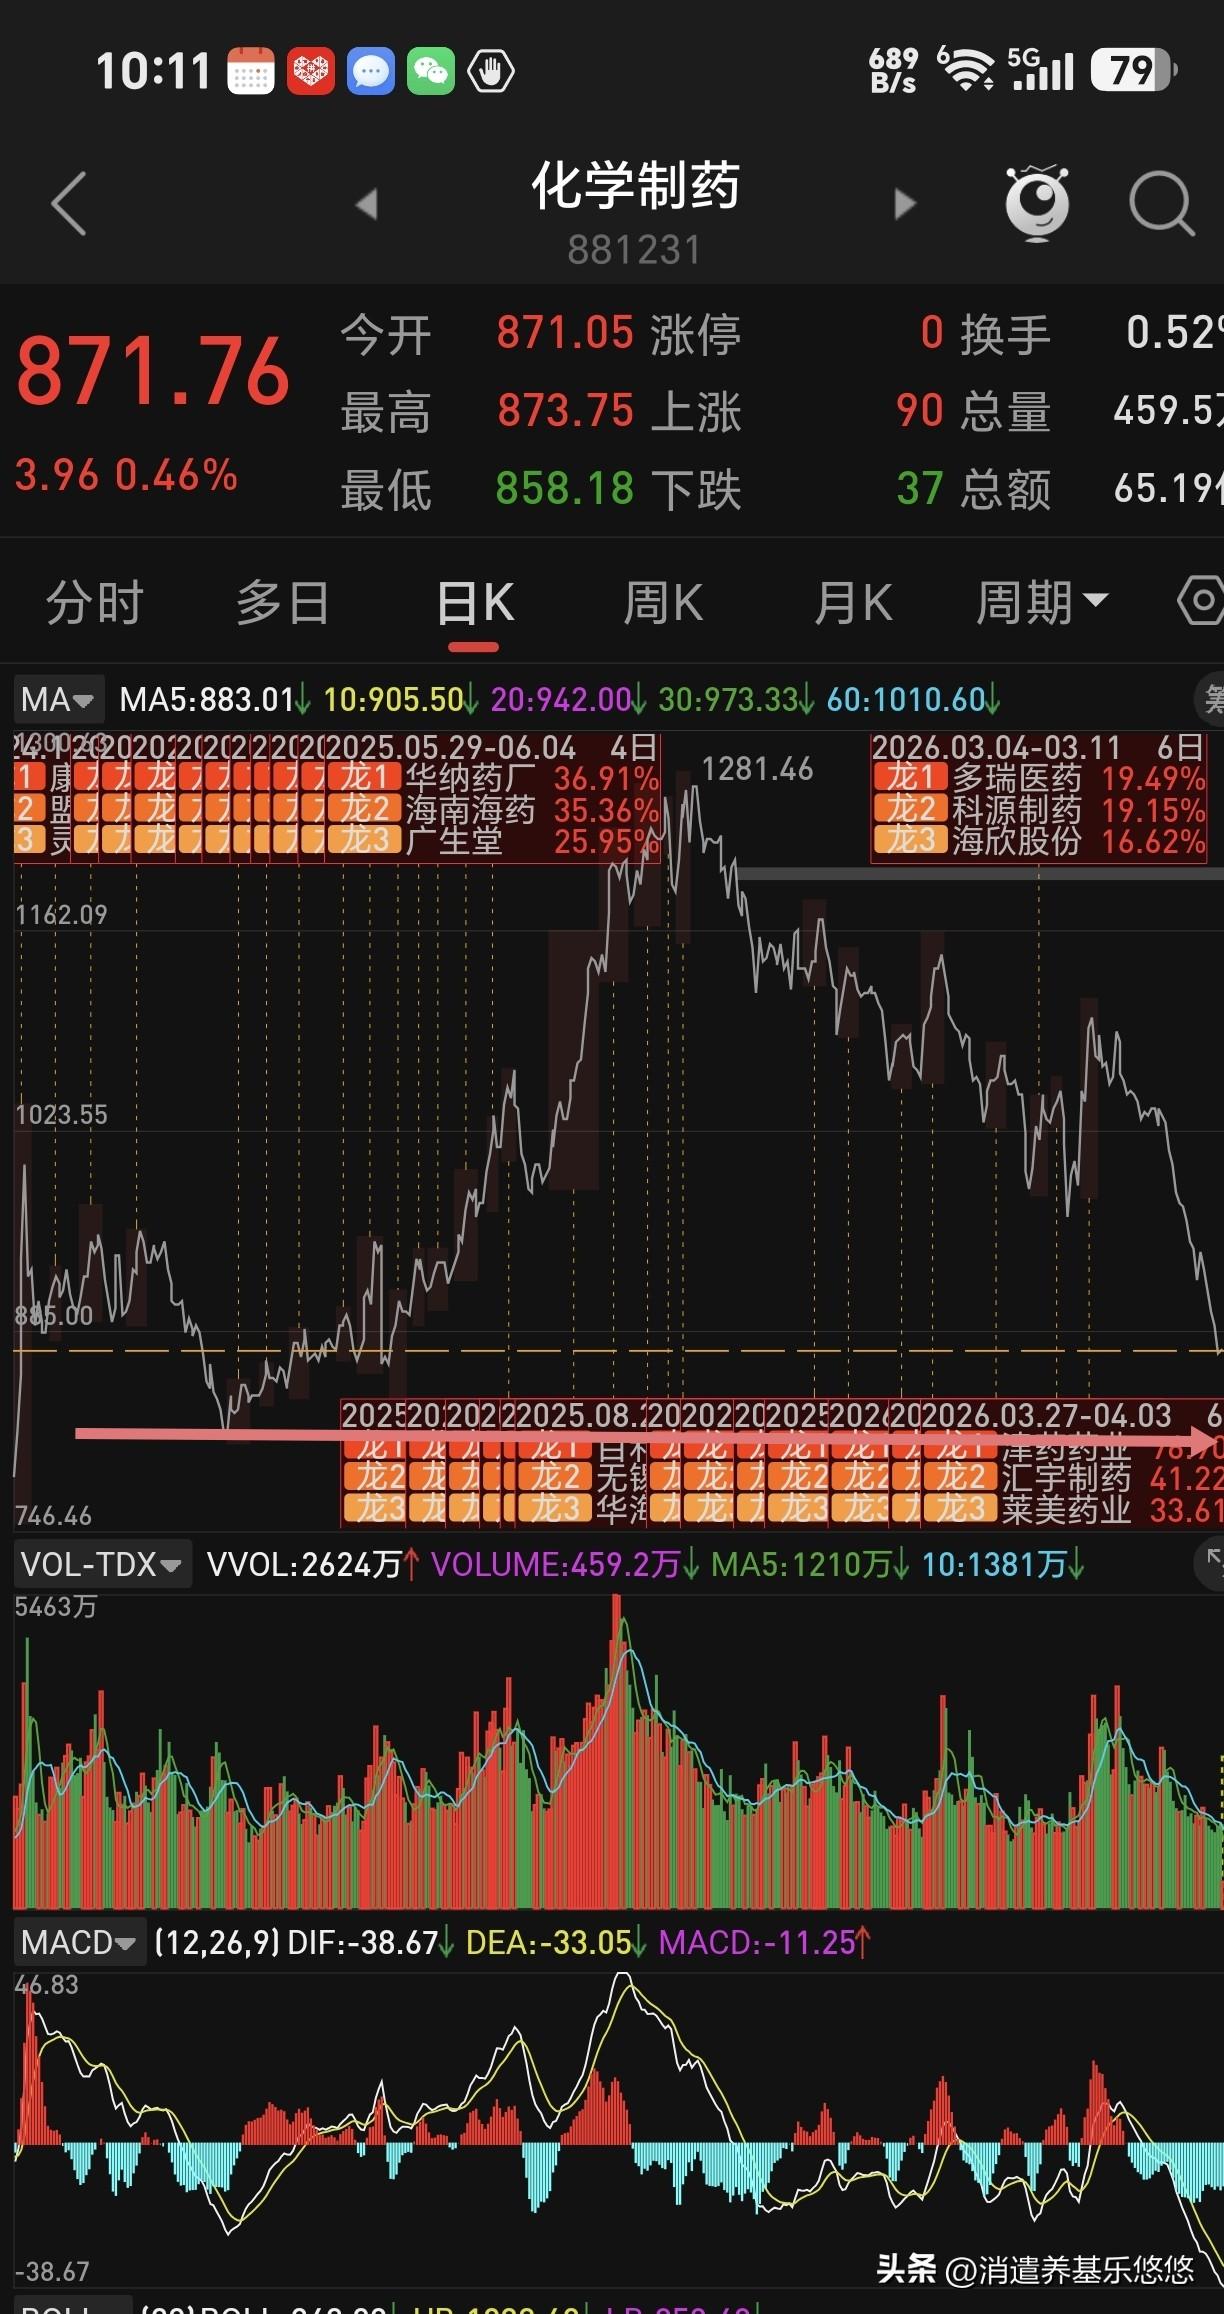Screen dimensions: 1224x2314
Task: Tap 下跌 count 37
Action: pos(920,489)
